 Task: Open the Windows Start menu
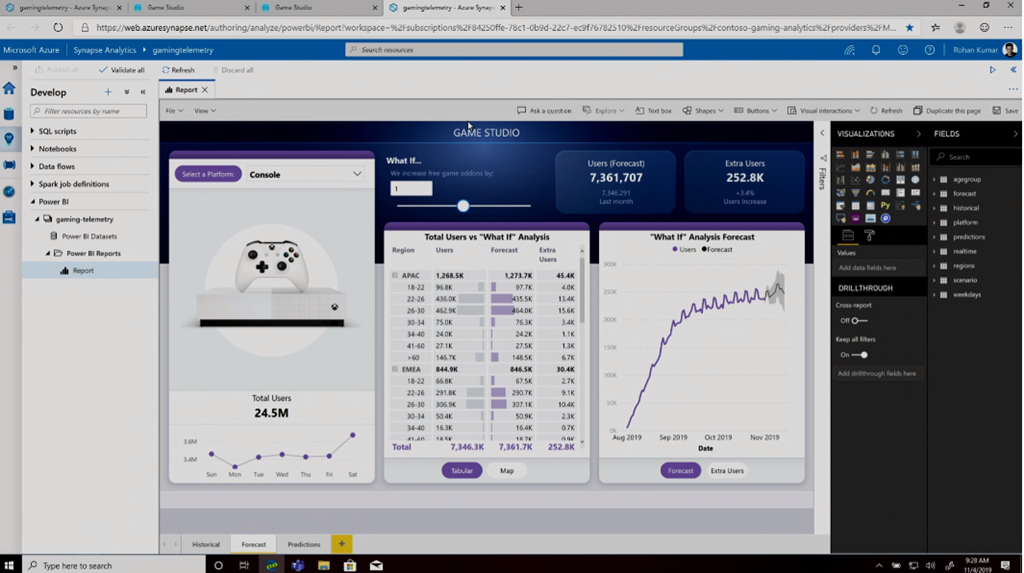click(x=9, y=565)
